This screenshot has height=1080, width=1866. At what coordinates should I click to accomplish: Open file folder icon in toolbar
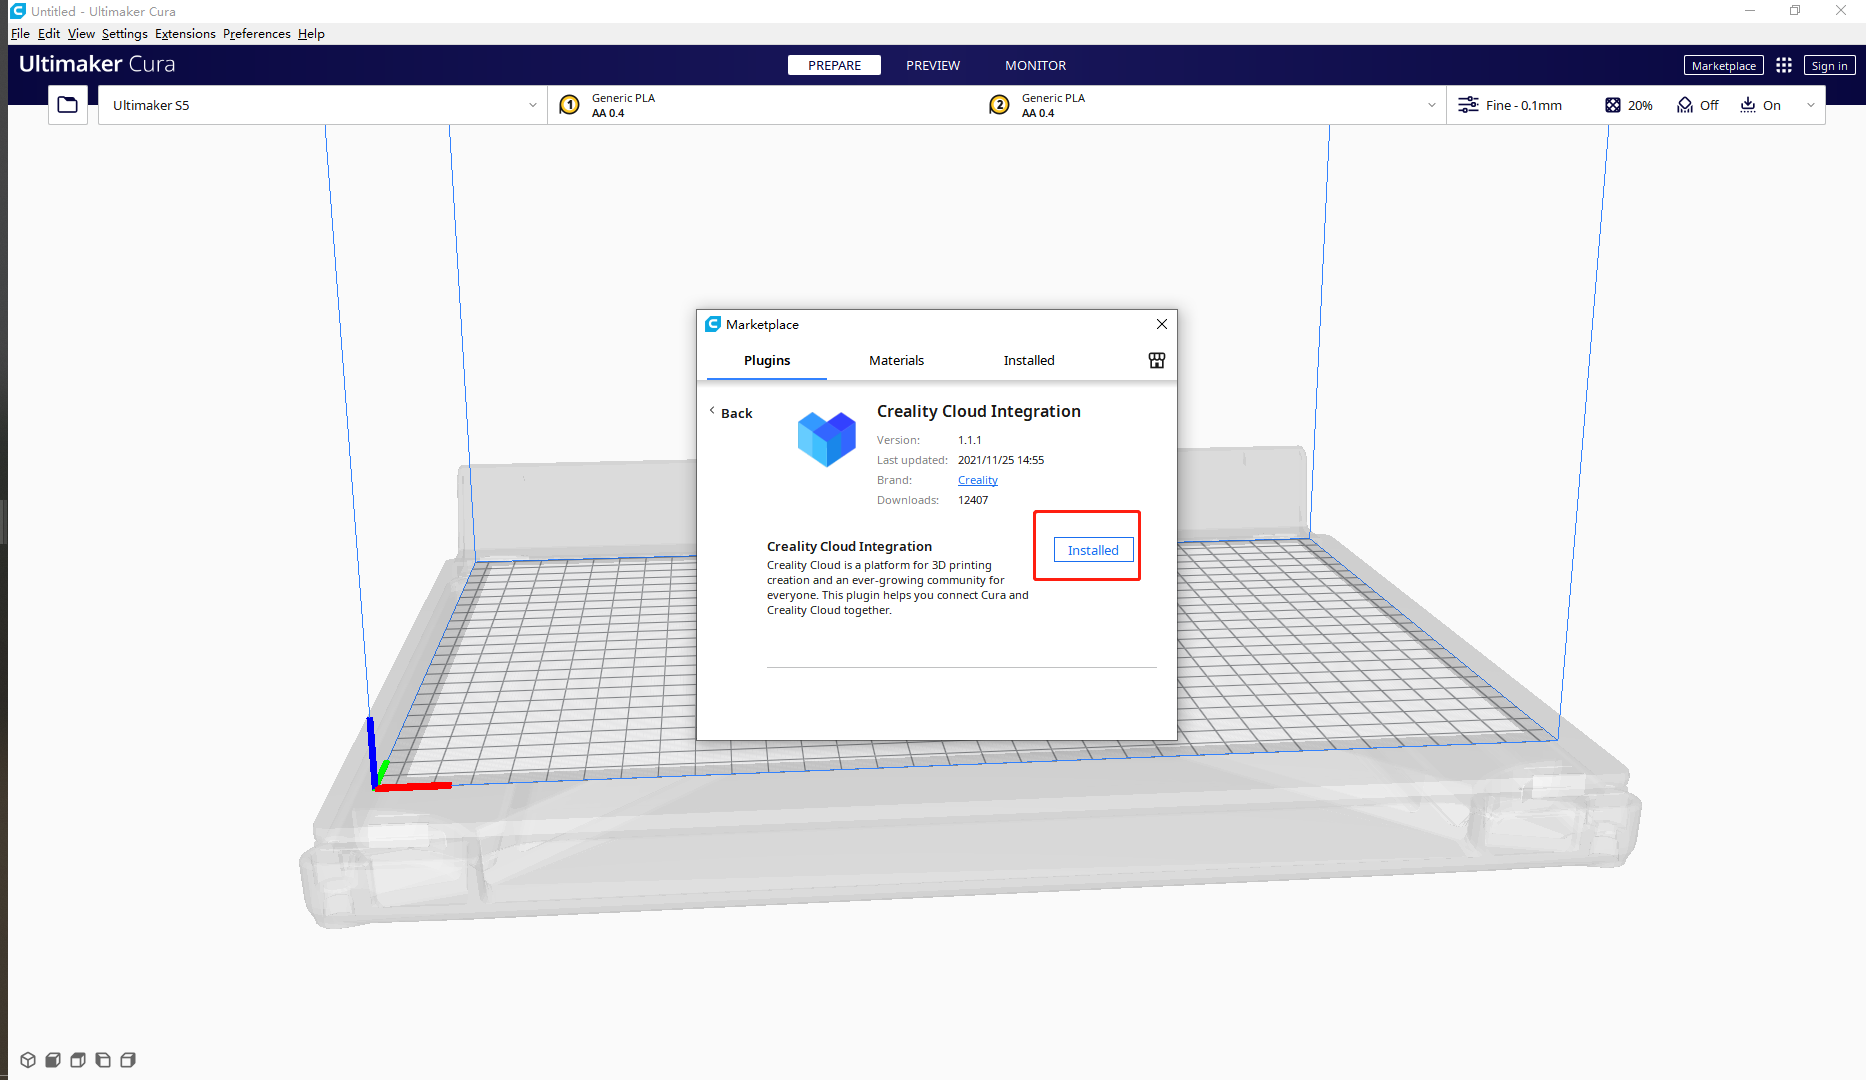pyautogui.click(x=67, y=105)
